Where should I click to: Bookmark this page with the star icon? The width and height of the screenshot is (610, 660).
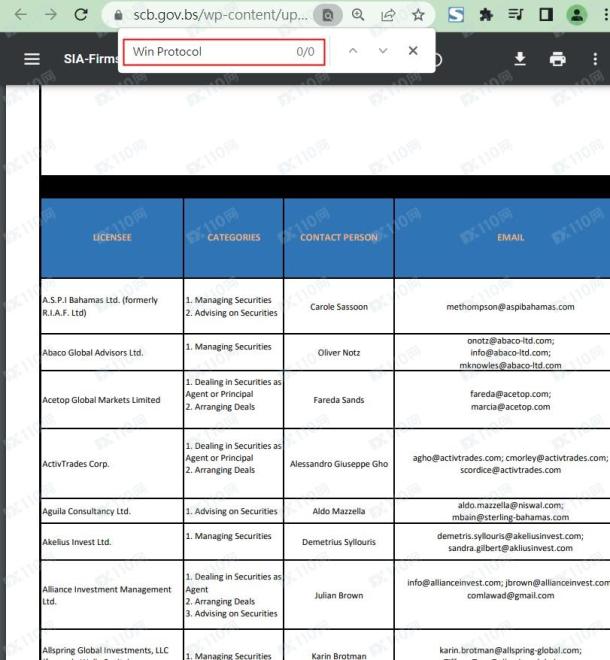(x=418, y=15)
